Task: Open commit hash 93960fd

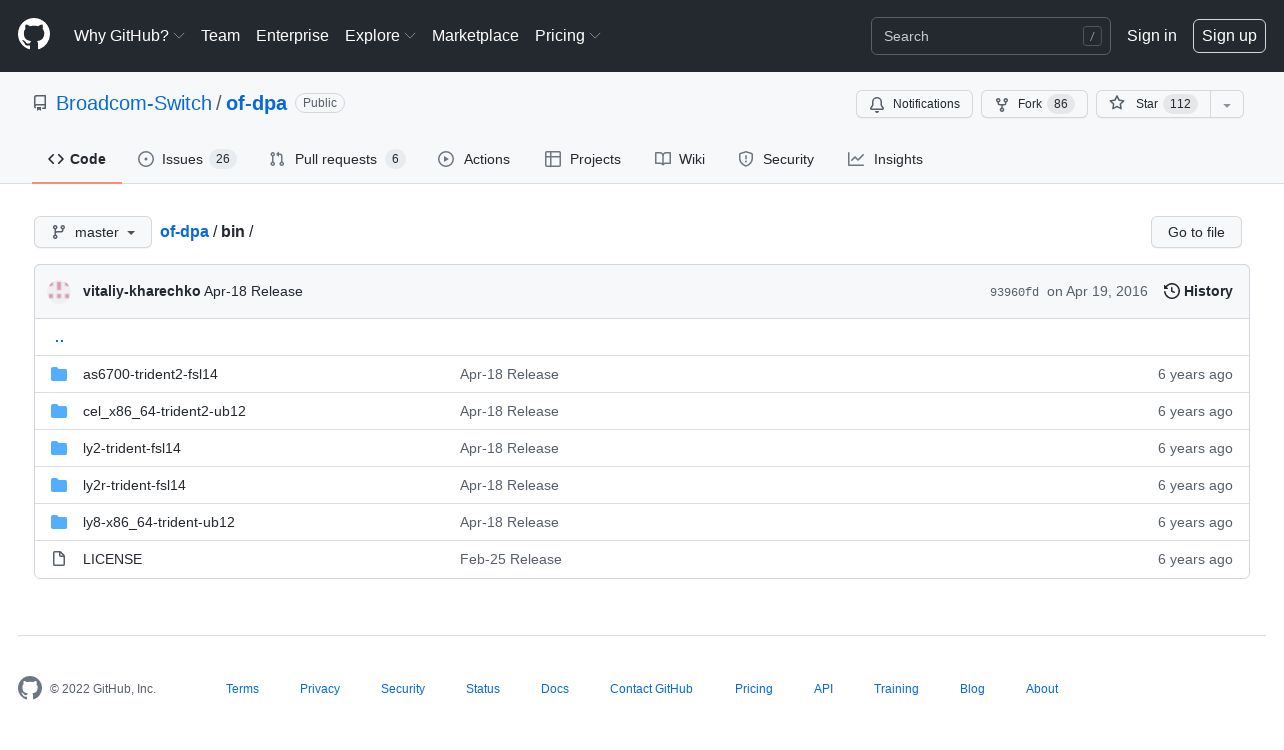Action: pyautogui.click(x=1014, y=292)
